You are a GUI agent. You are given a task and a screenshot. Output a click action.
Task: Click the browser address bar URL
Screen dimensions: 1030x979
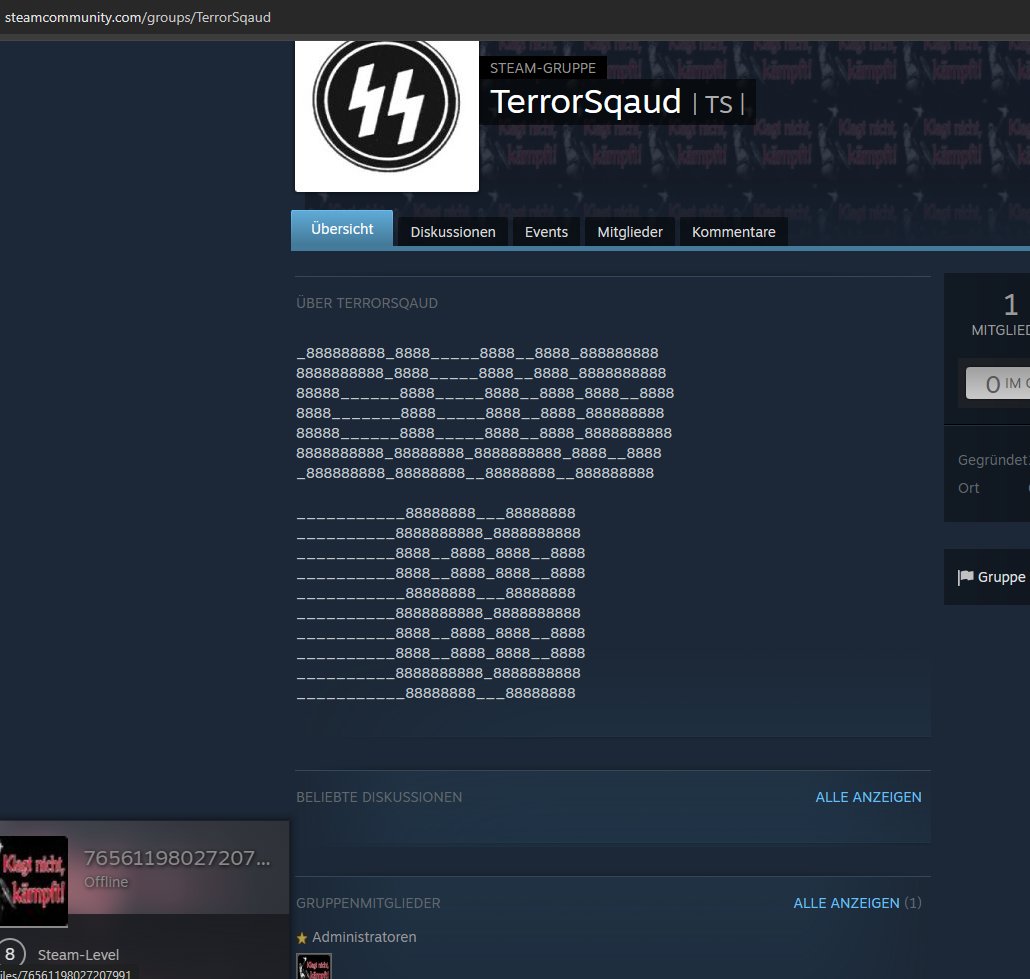pyautogui.click(x=137, y=18)
